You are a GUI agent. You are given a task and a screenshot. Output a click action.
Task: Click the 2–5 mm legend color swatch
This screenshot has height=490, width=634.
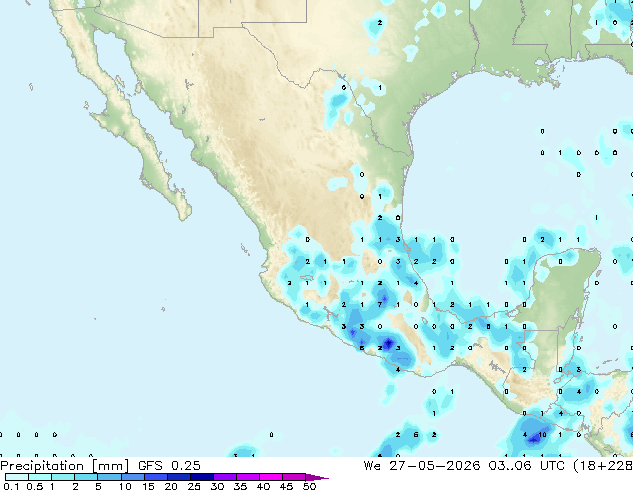tap(87, 477)
